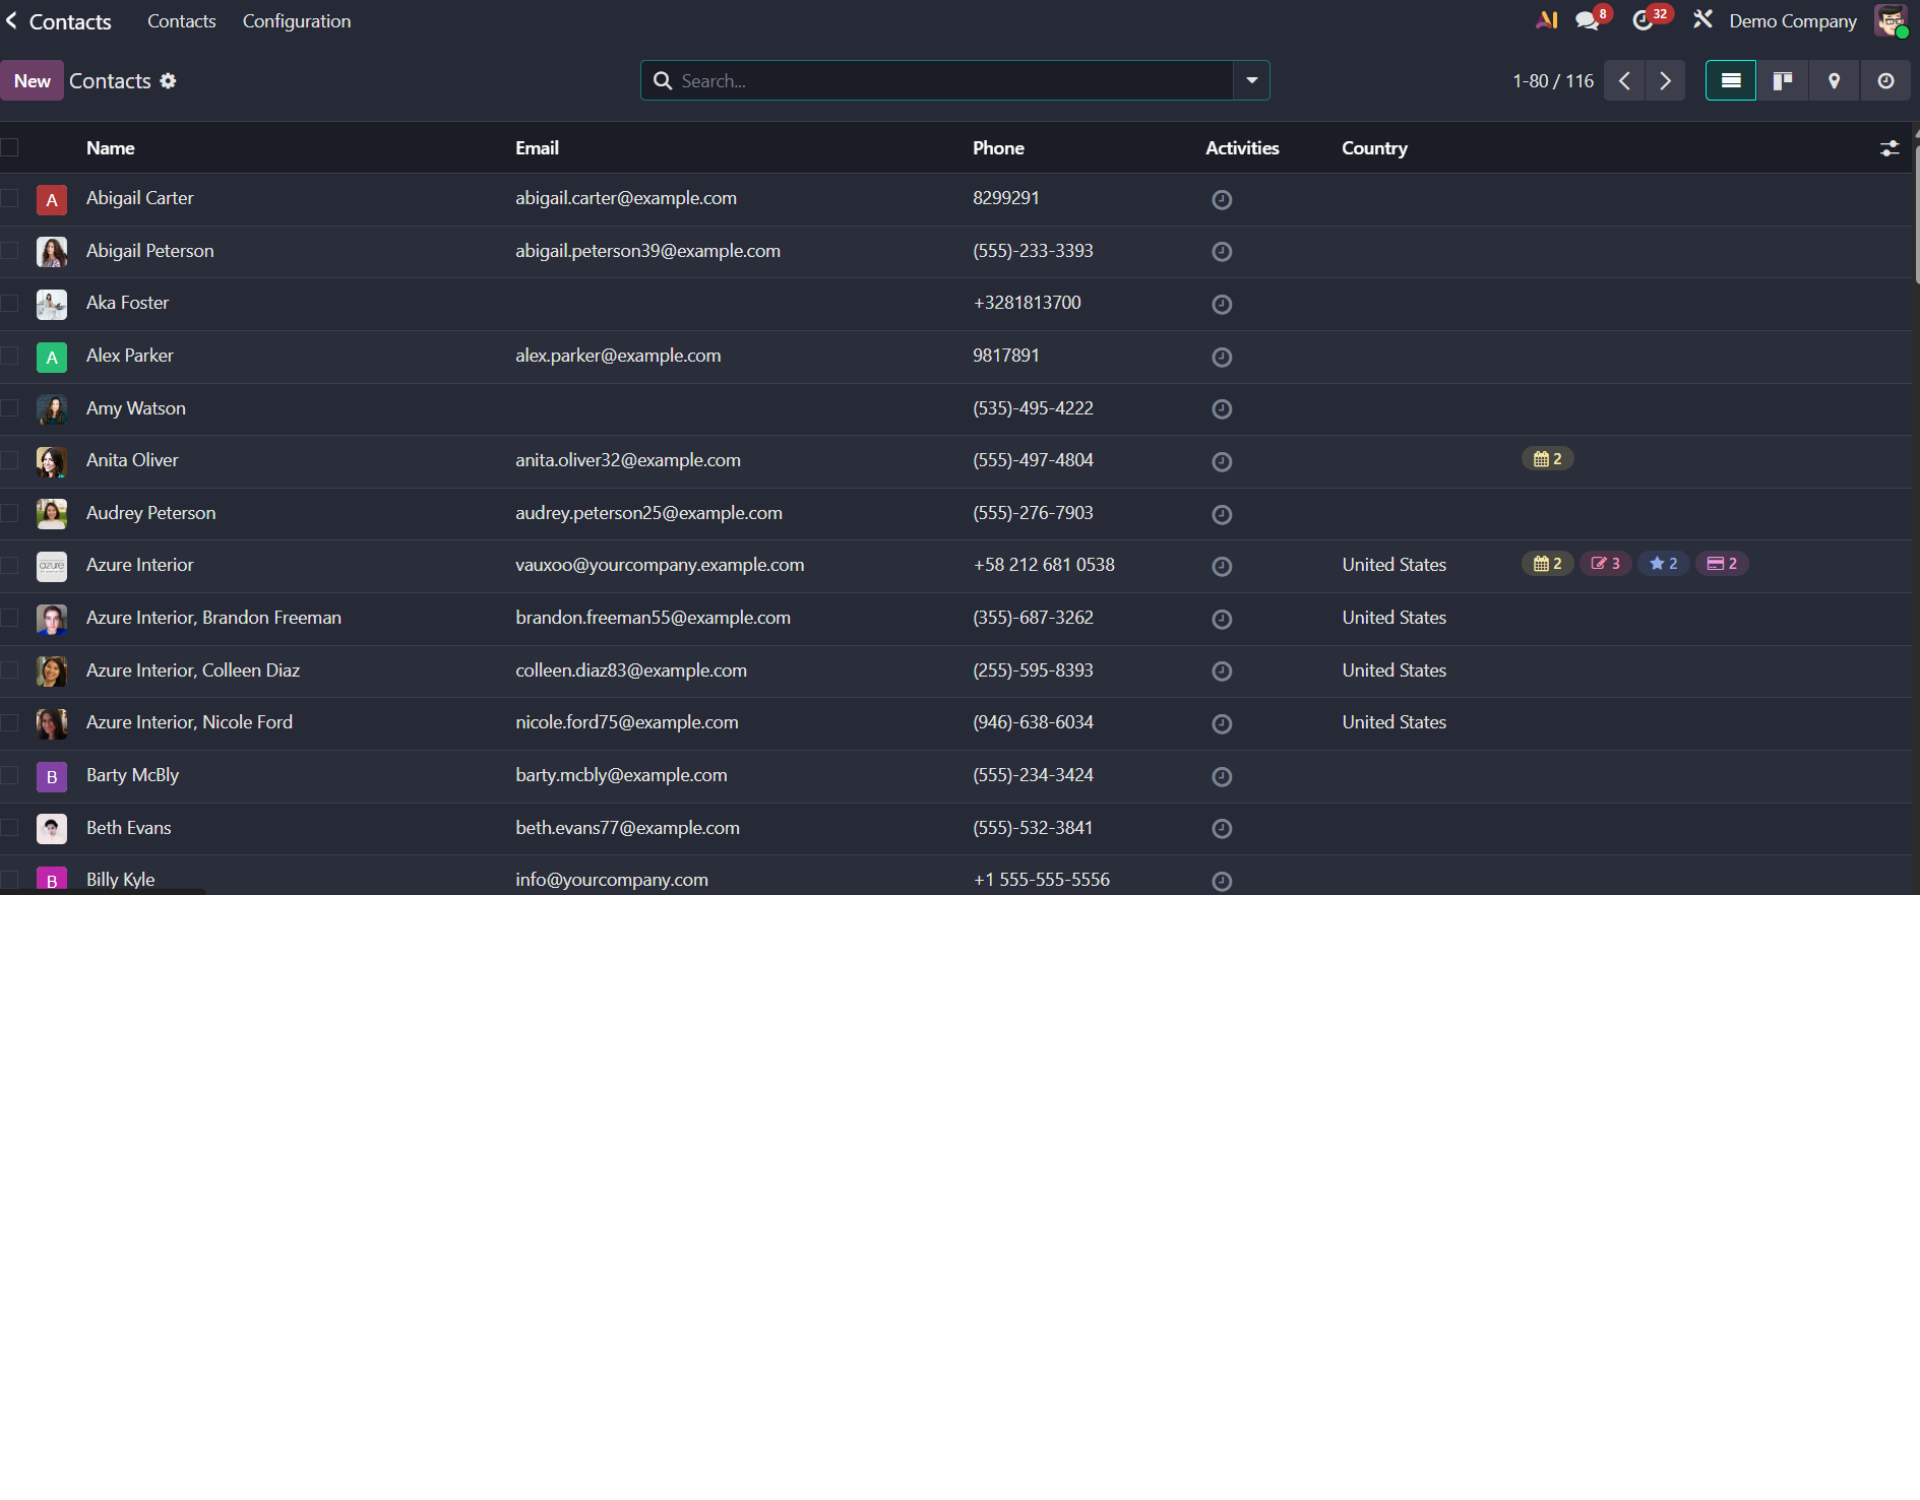Click the New button
1920x1500 pixels.
coord(32,81)
